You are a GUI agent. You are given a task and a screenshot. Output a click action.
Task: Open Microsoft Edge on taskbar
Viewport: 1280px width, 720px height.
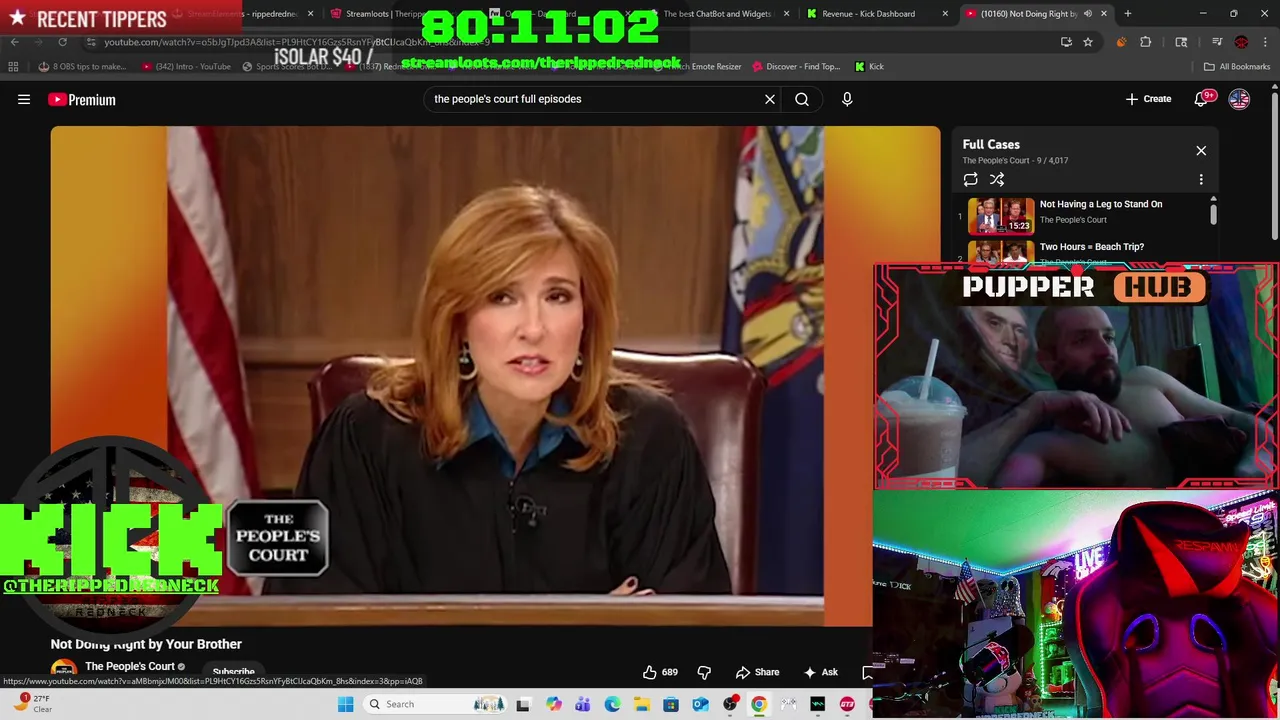pyautogui.click(x=612, y=704)
